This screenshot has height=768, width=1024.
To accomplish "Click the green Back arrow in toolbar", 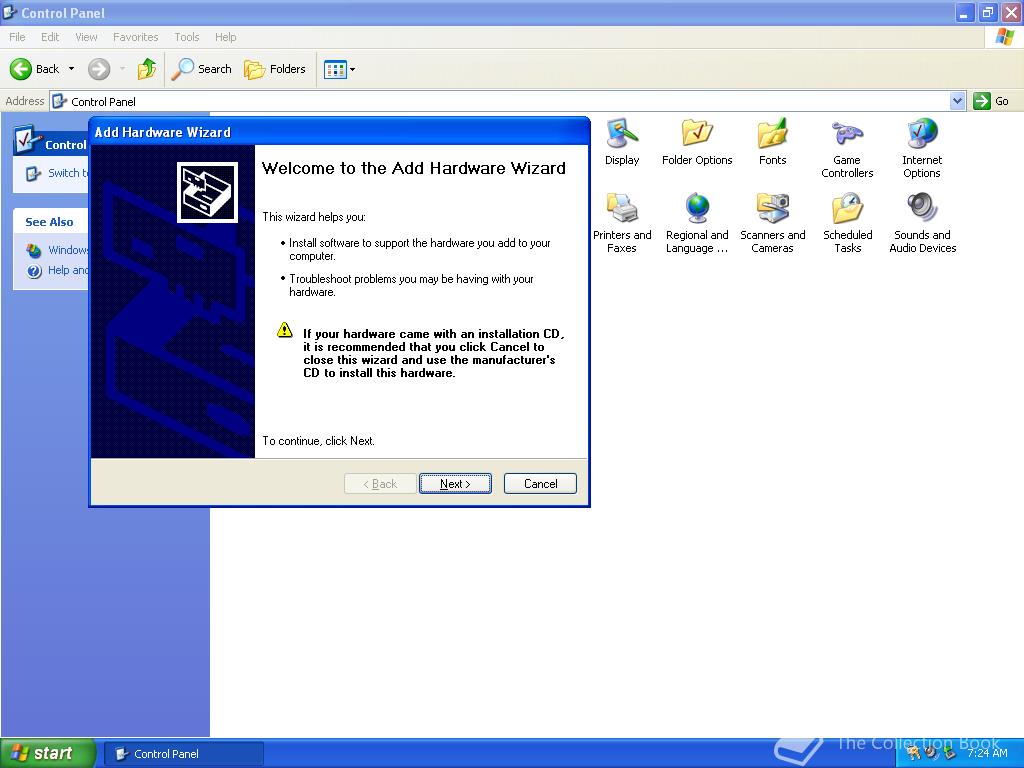I will [x=34, y=69].
